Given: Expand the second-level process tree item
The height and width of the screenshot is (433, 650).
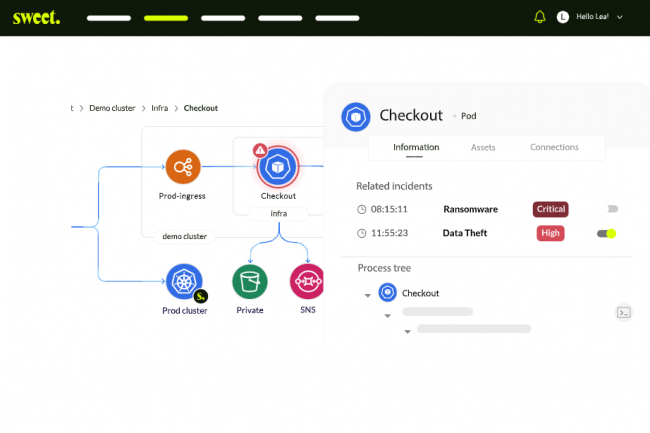Looking at the screenshot, I should (x=388, y=315).
